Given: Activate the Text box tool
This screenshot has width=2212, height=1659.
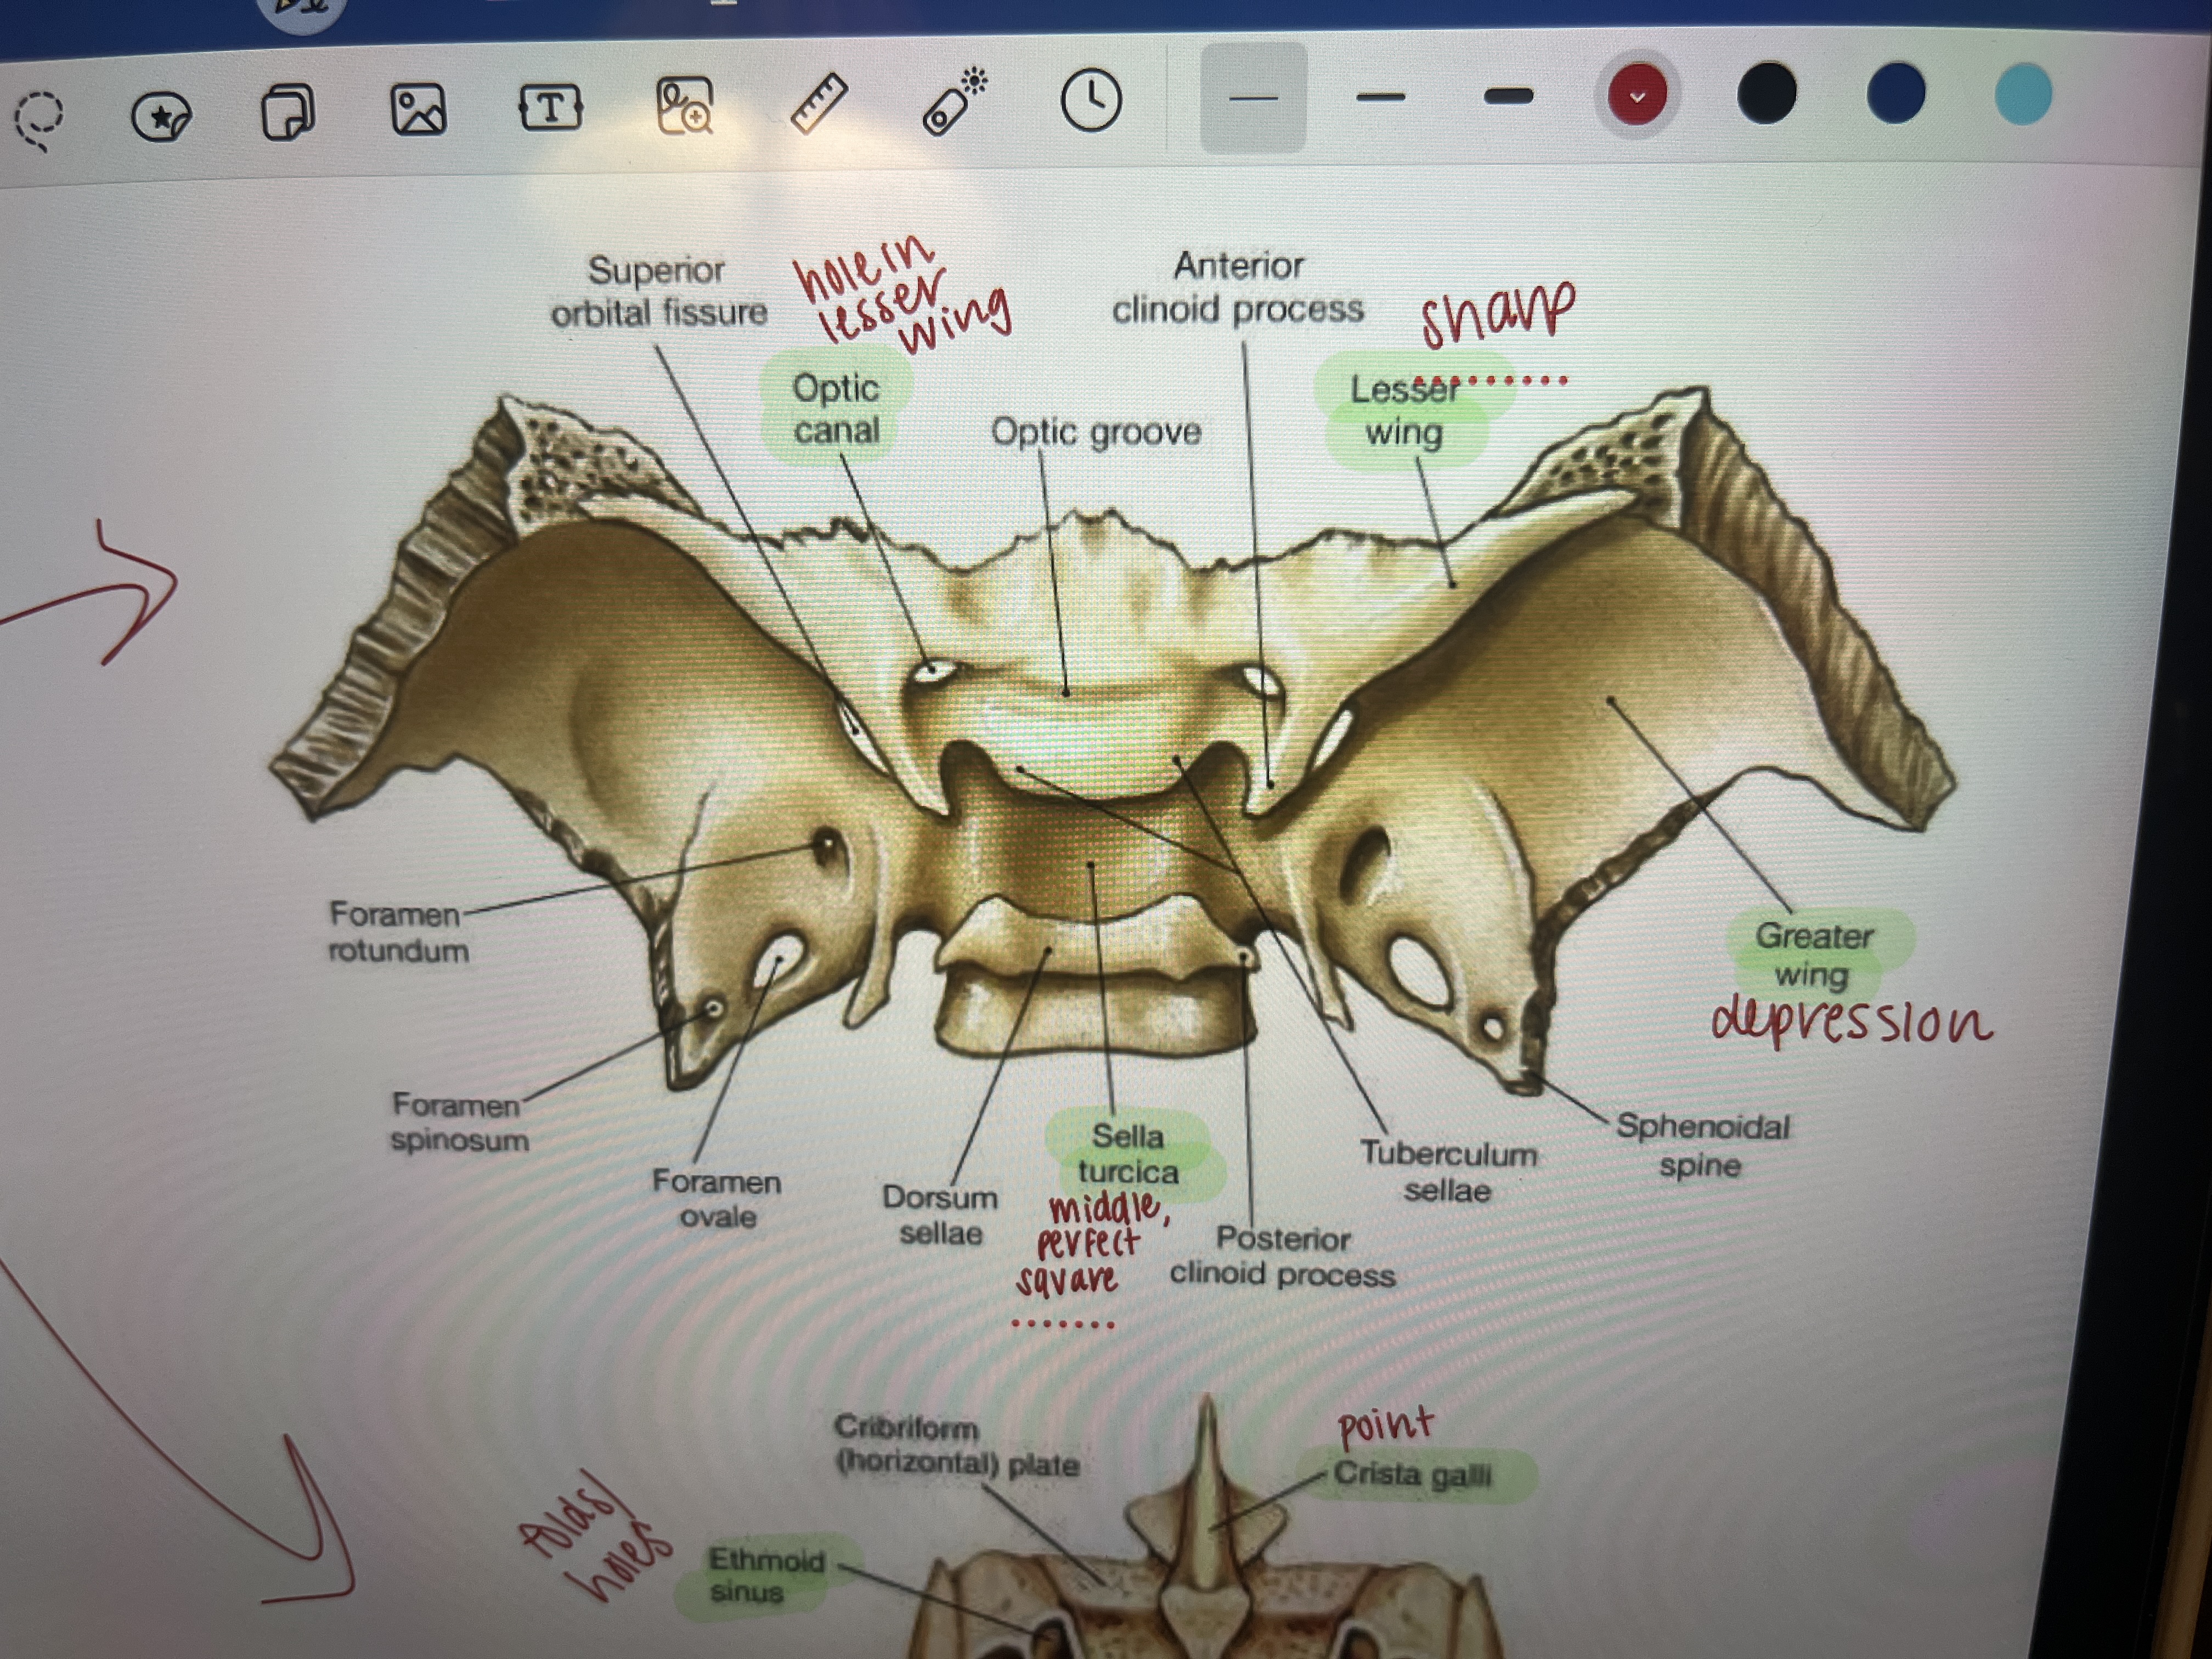Looking at the screenshot, I should (550, 107).
